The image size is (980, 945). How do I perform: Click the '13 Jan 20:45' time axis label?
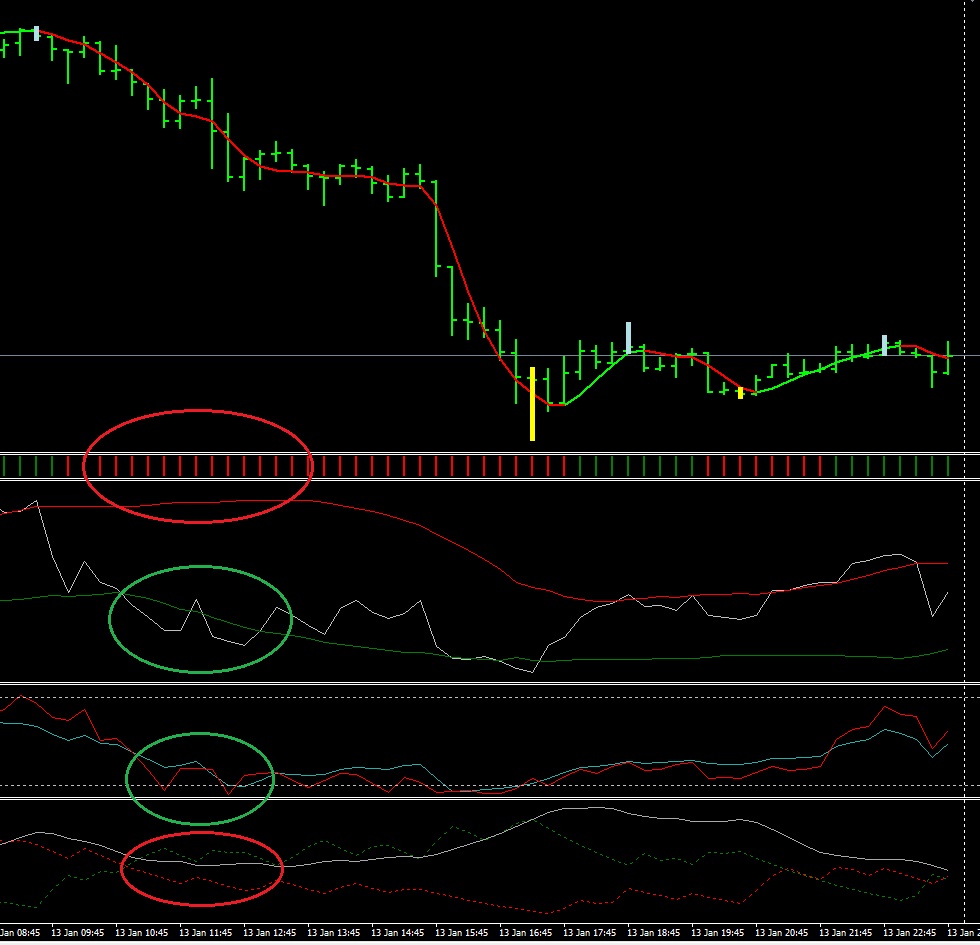coord(781,932)
